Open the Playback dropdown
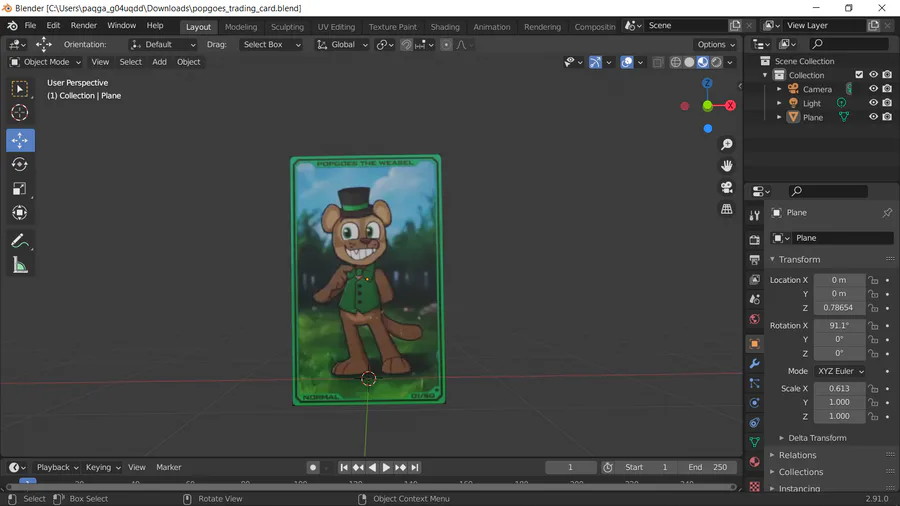This screenshot has width=900, height=506. point(57,468)
